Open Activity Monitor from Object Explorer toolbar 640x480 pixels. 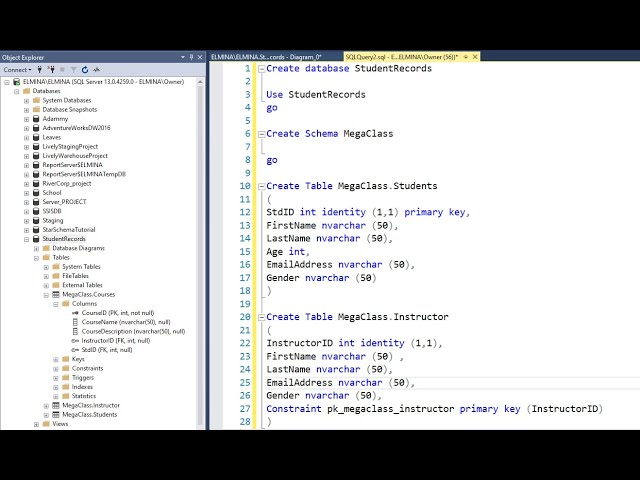pyautogui.click(x=96, y=70)
